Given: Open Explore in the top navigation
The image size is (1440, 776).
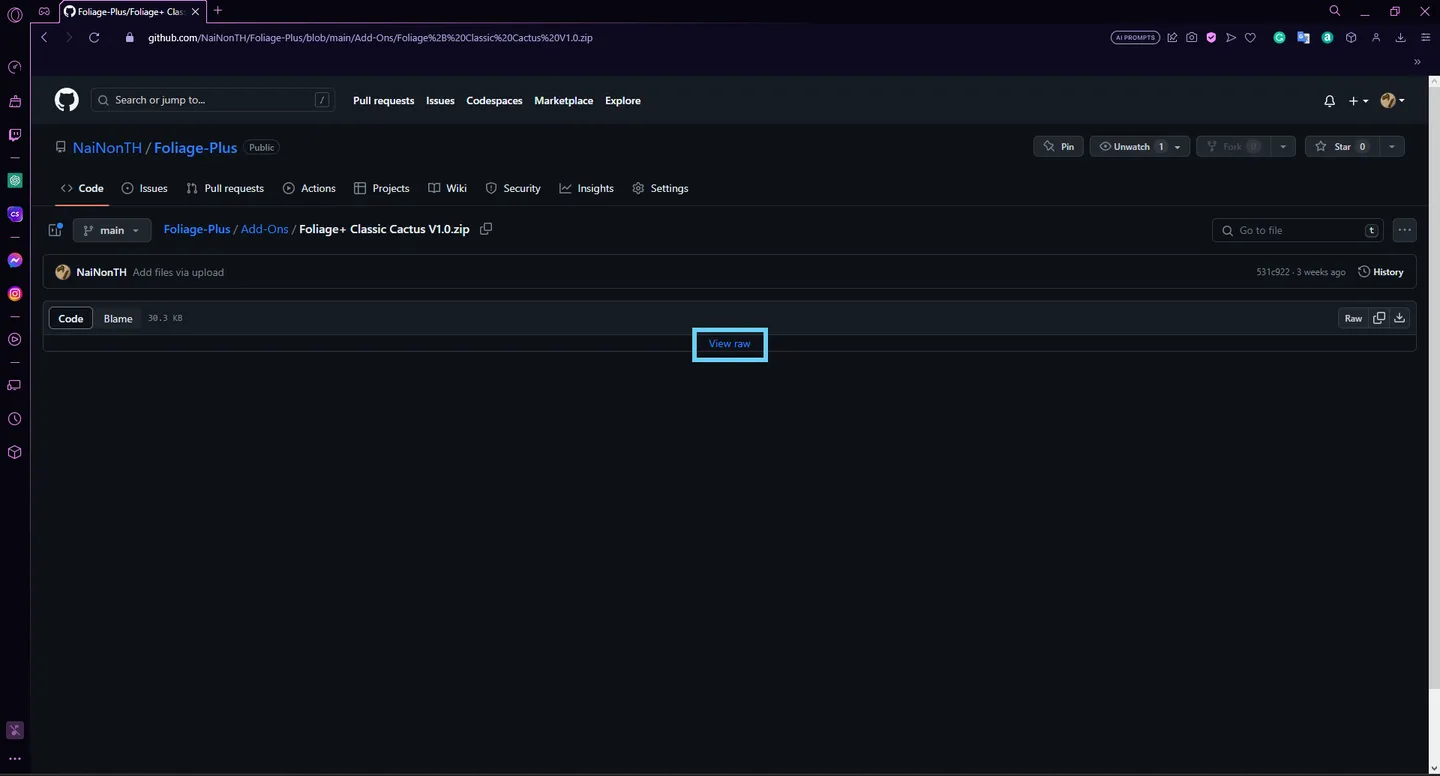Looking at the screenshot, I should (x=622, y=101).
